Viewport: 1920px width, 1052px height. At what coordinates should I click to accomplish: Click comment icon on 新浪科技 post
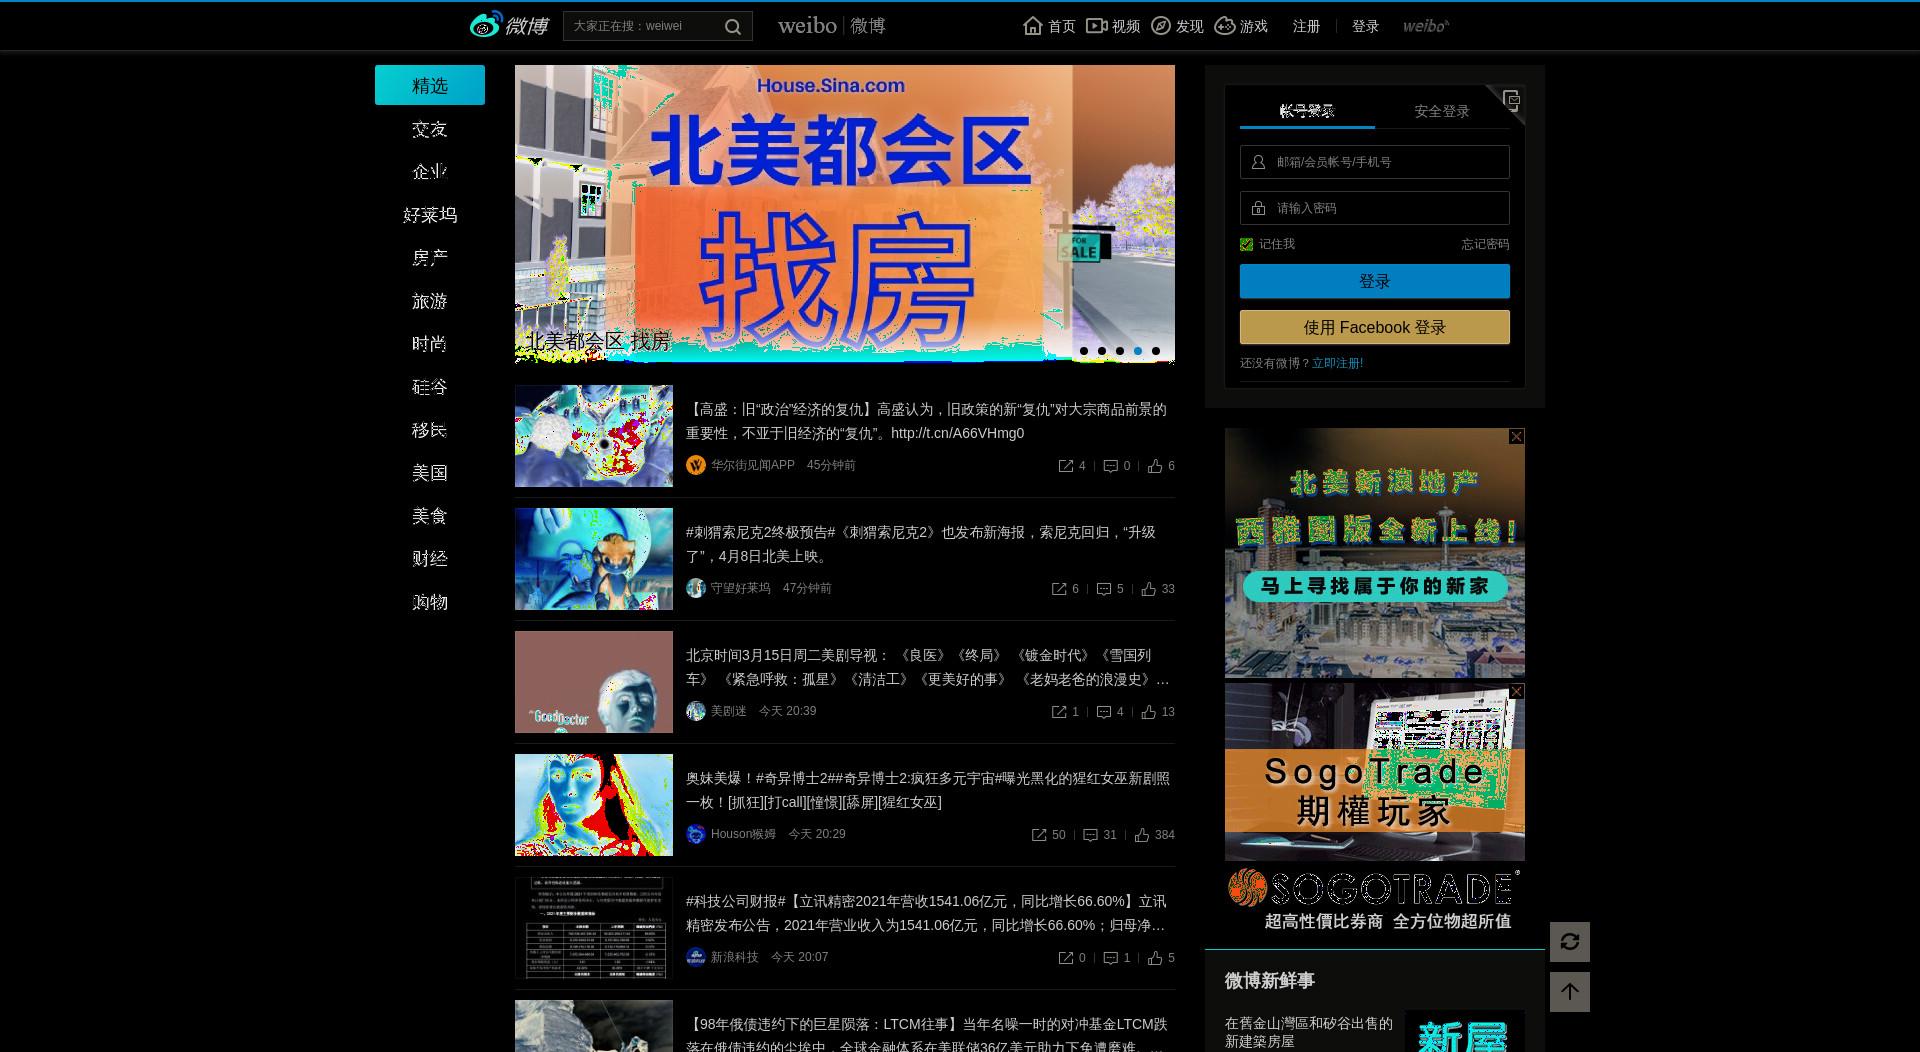(1110, 958)
